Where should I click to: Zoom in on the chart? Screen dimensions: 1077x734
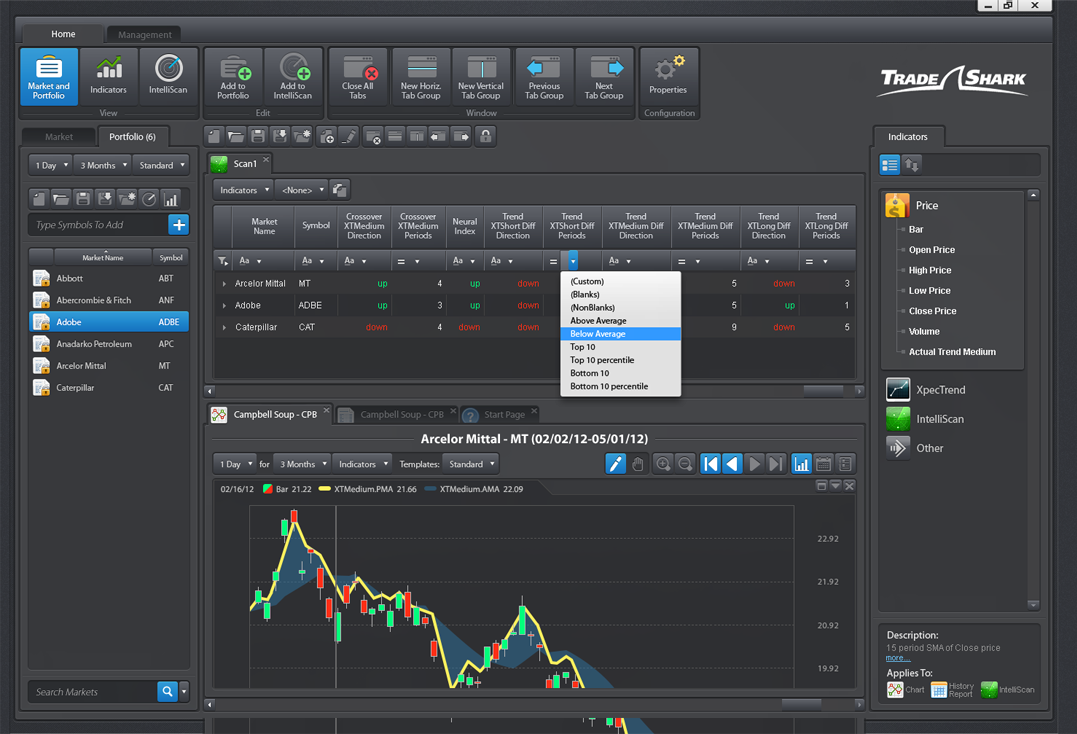[x=663, y=464]
